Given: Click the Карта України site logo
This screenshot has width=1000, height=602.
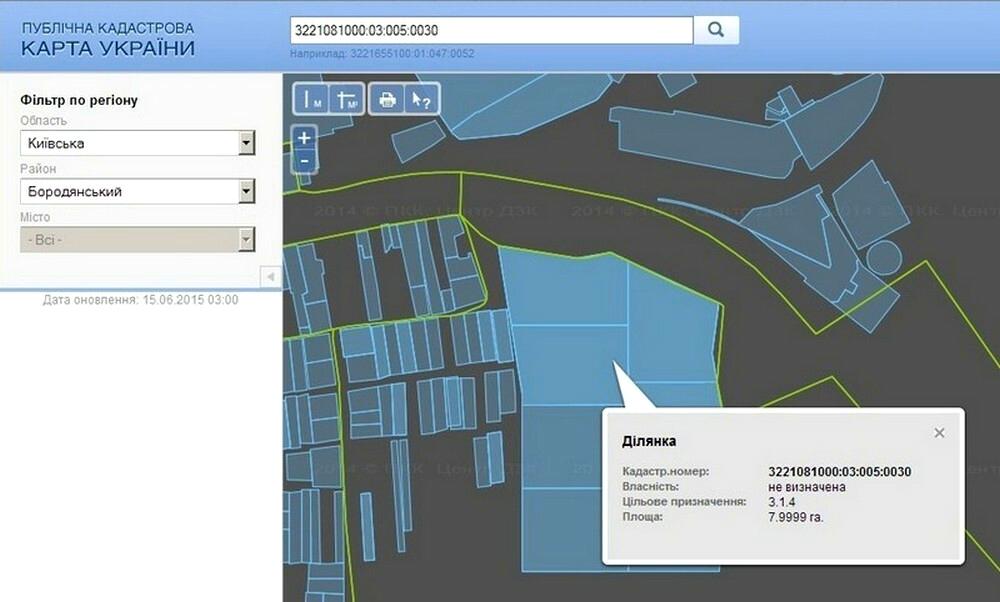Looking at the screenshot, I should 108,40.
